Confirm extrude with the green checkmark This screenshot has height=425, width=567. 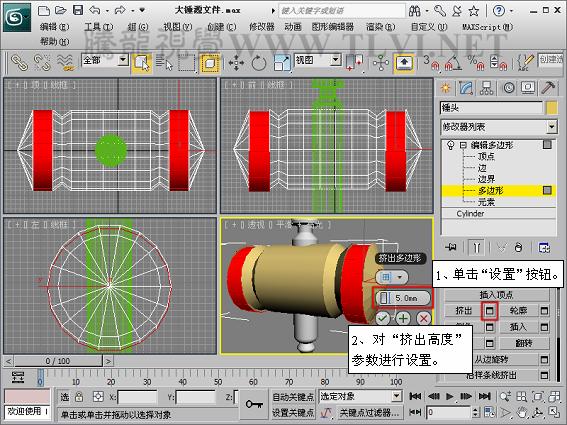coord(383,319)
